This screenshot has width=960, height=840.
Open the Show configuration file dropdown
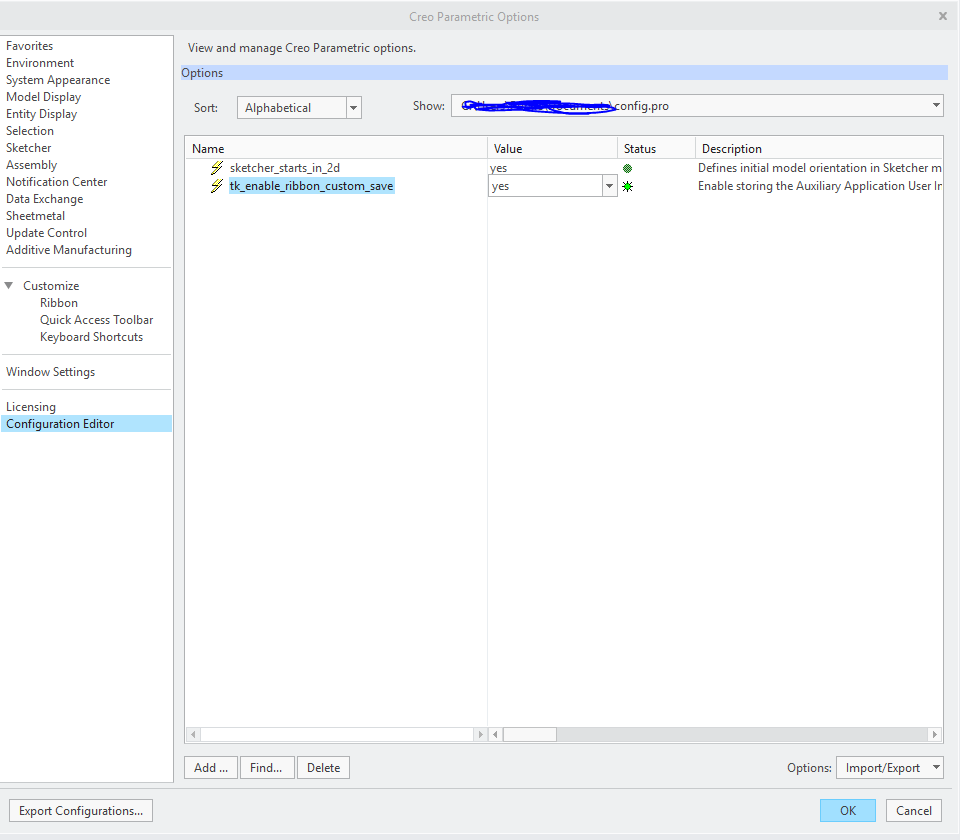(935, 105)
